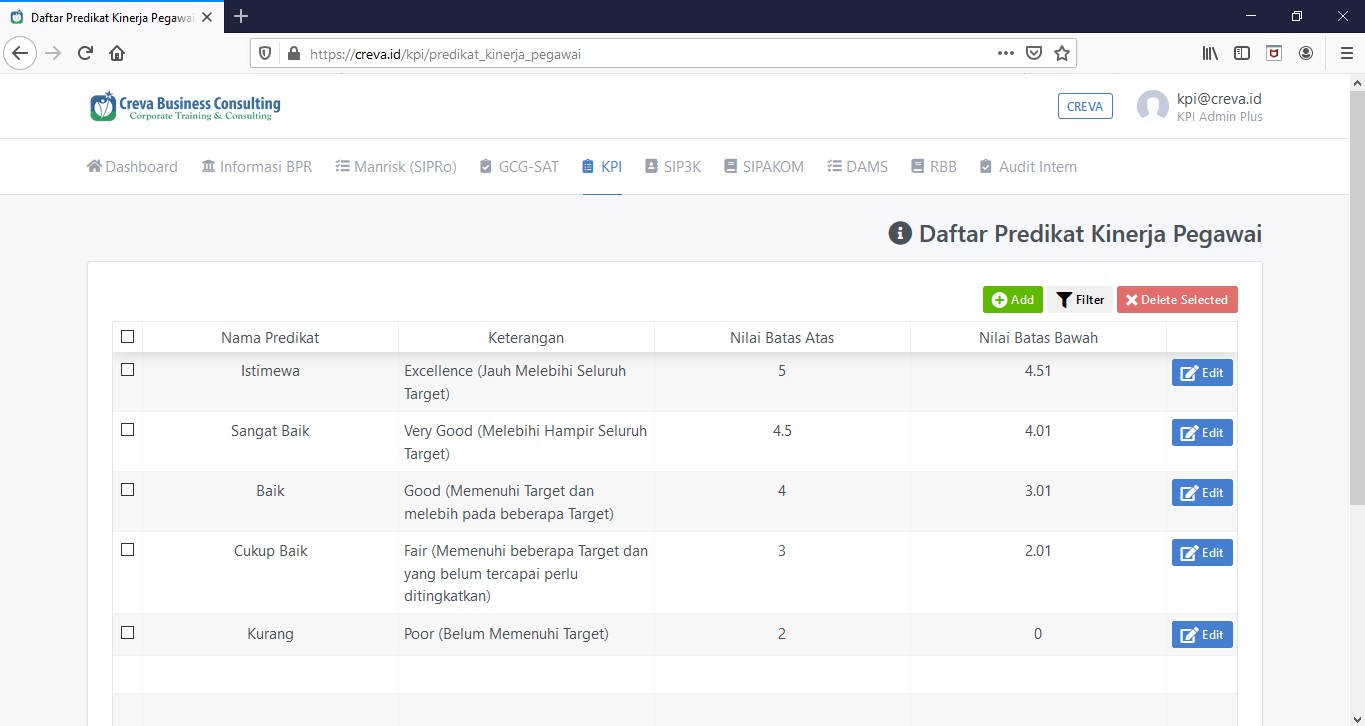Bookmark this page with the star

(1062, 53)
